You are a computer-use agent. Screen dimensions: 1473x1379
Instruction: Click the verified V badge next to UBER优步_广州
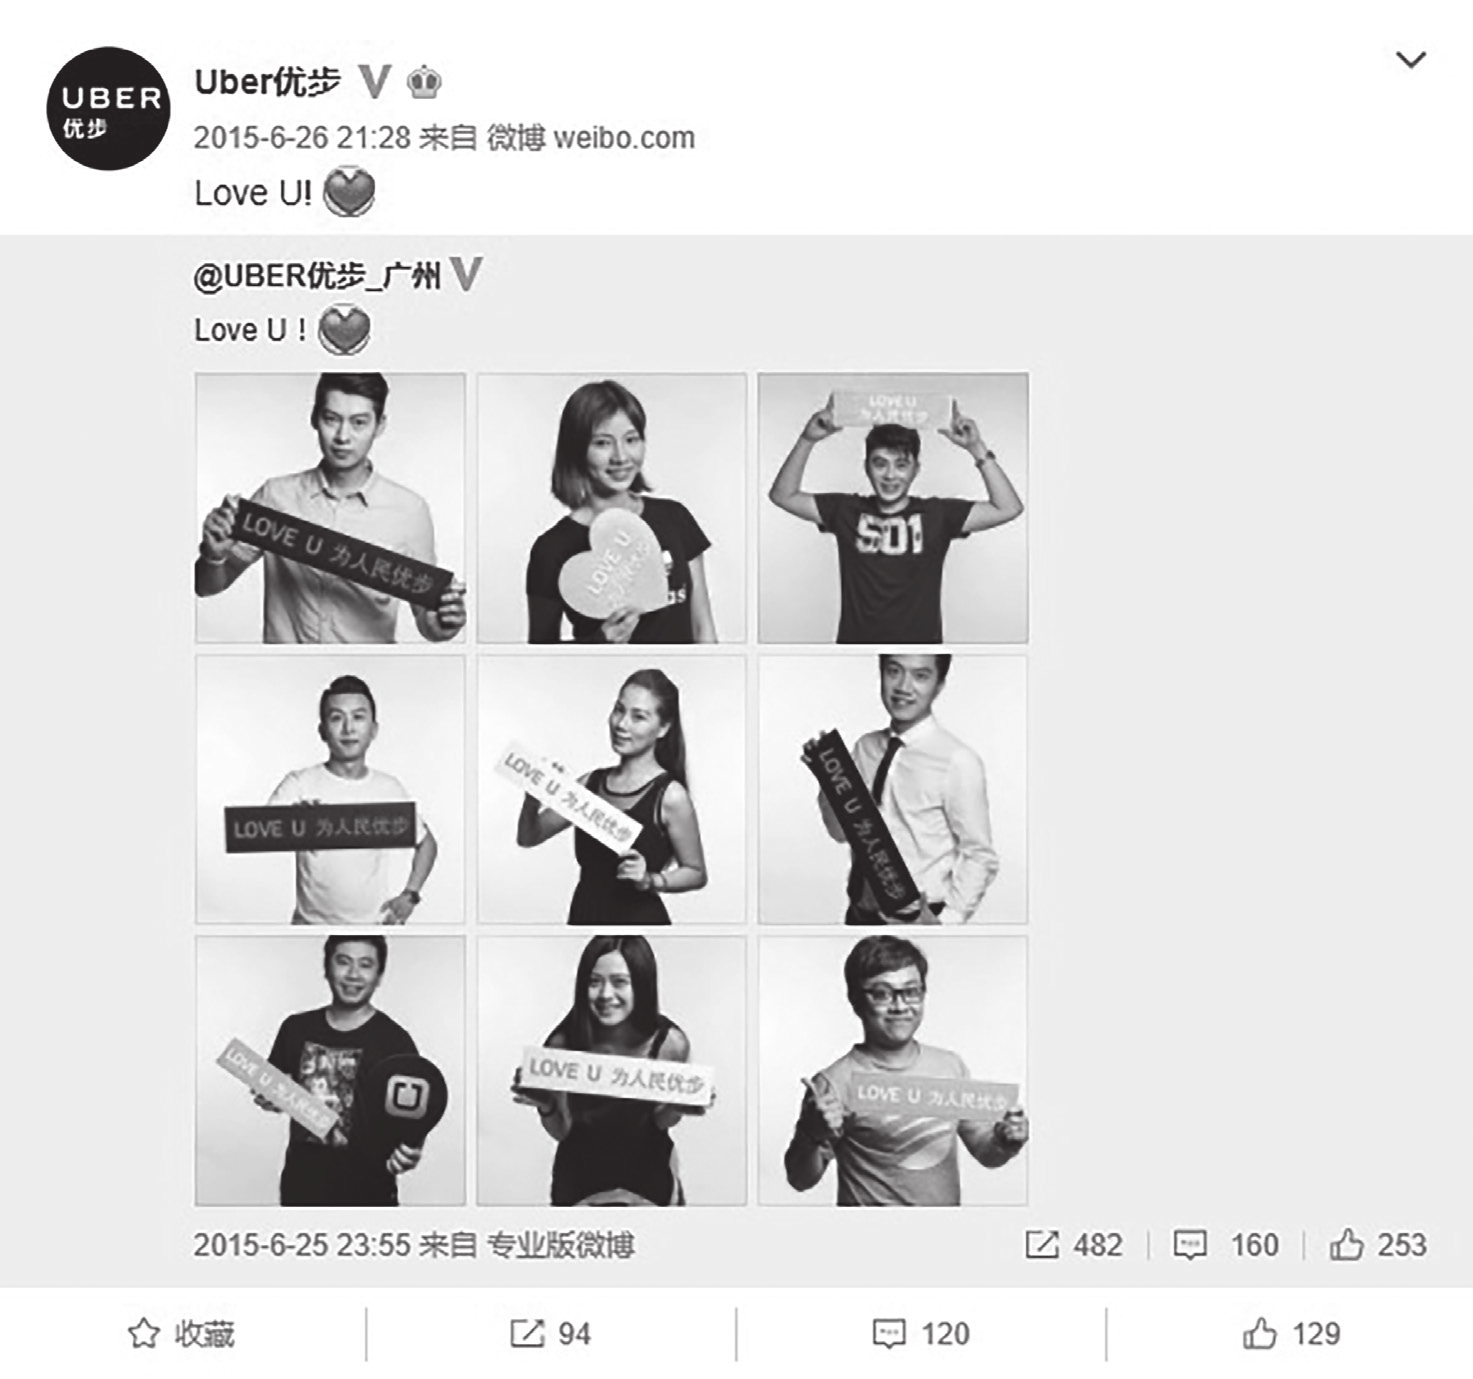[x=466, y=274]
